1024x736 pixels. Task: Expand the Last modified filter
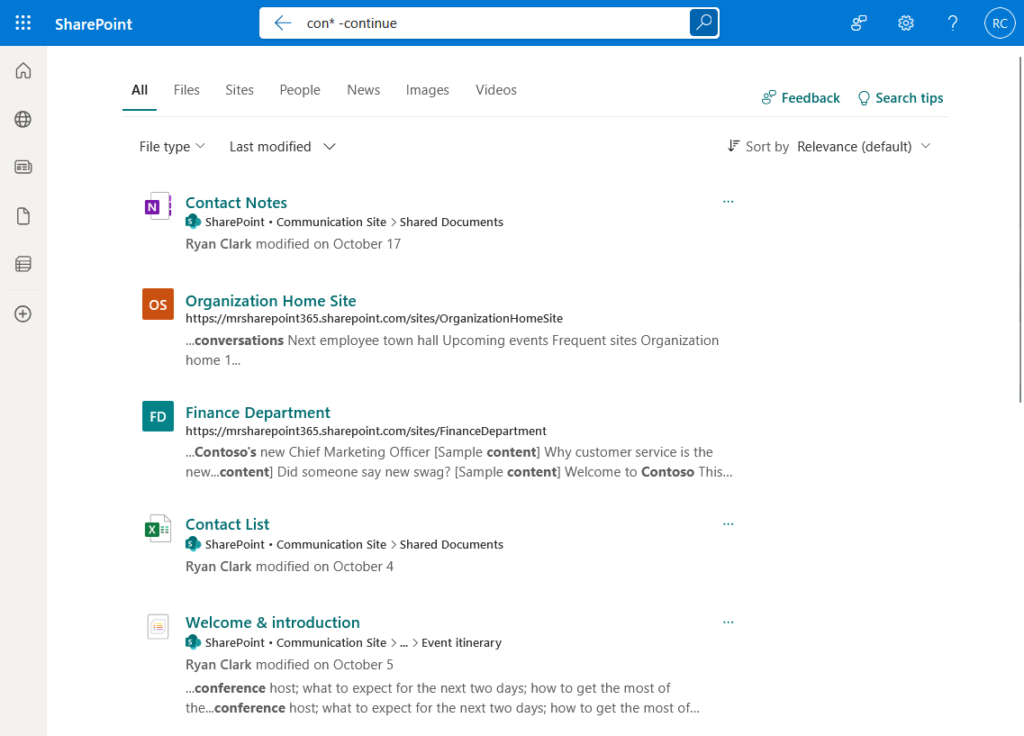point(282,146)
